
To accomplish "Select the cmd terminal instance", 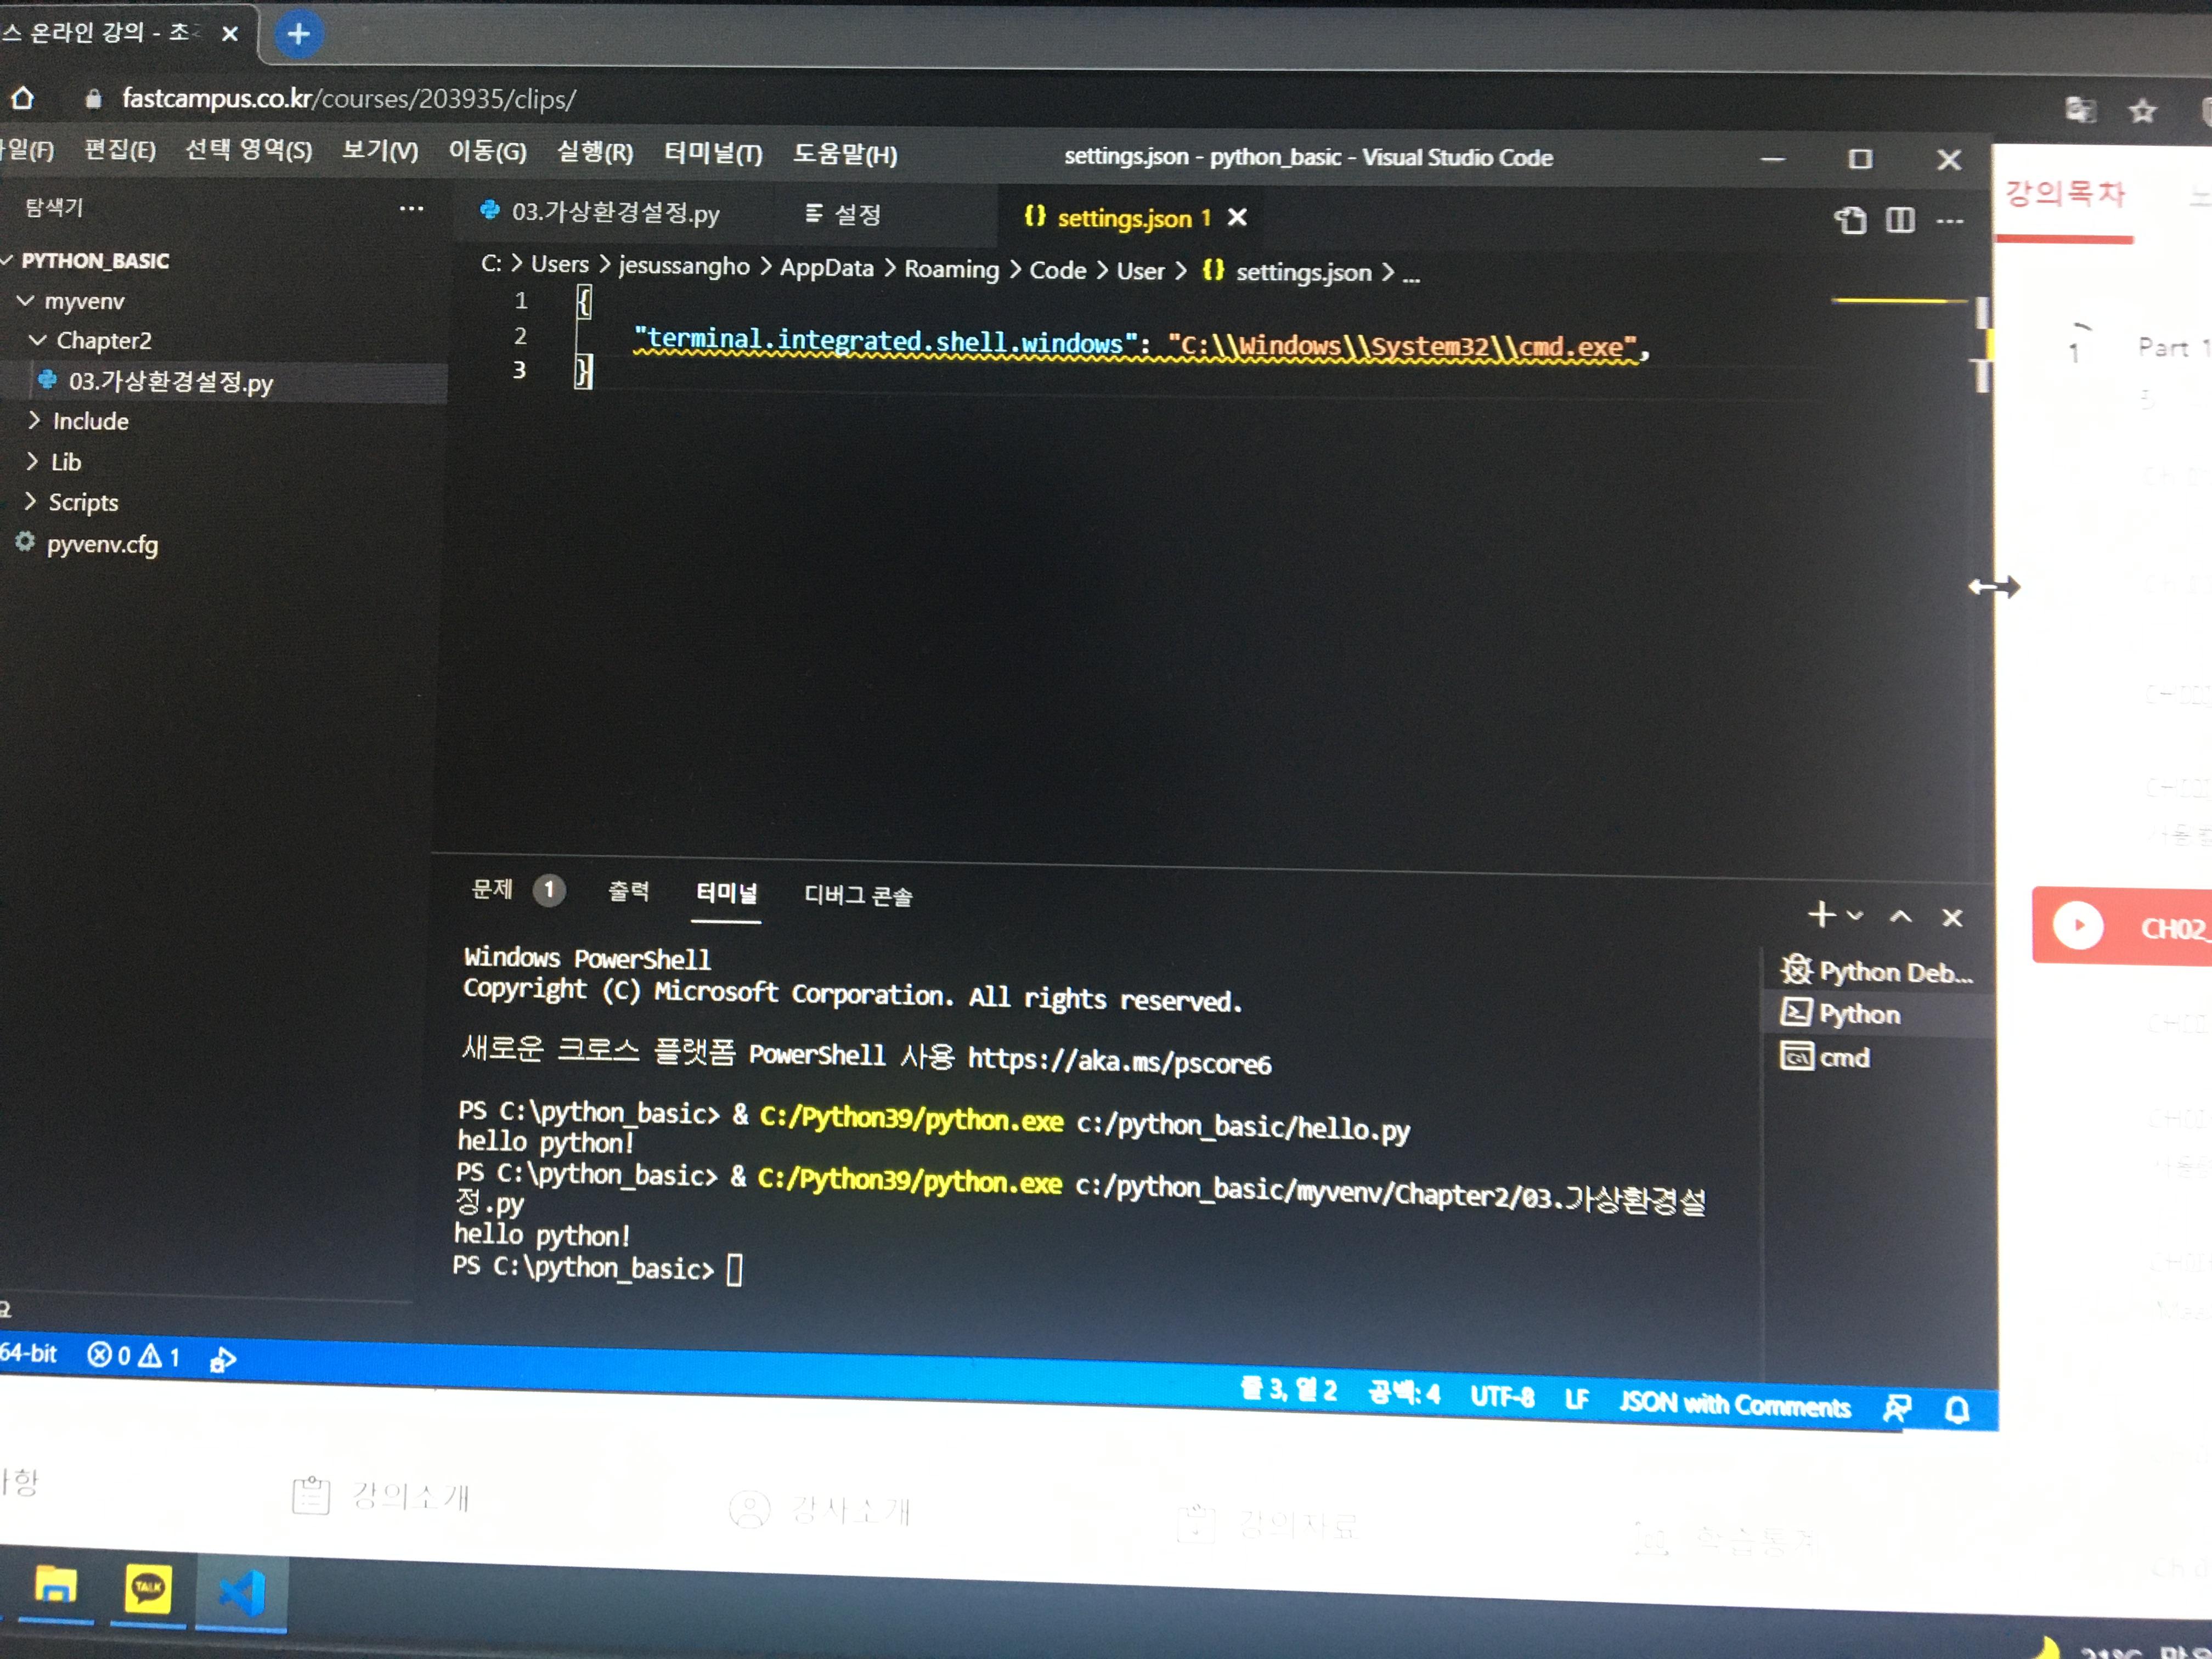I will (1842, 1057).
